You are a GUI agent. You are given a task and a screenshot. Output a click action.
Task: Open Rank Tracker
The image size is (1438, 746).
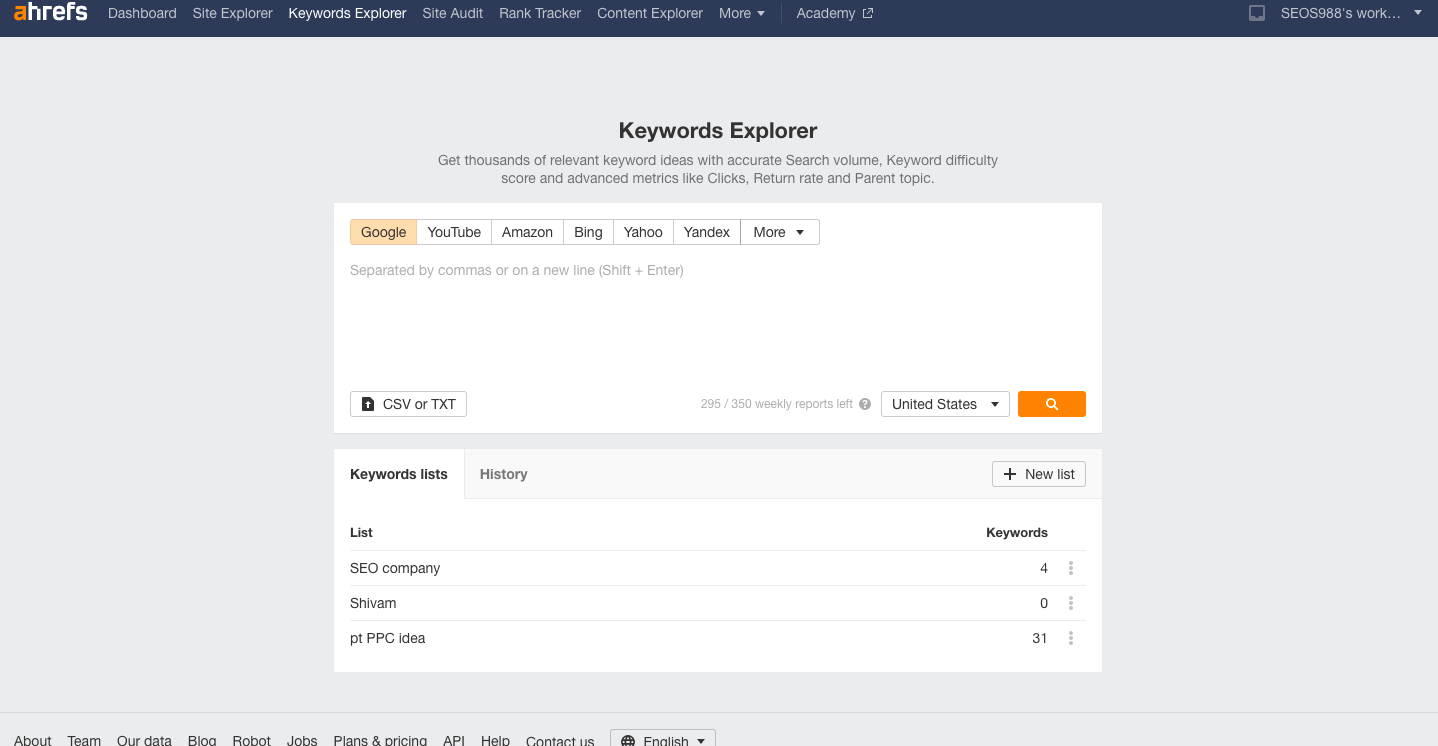[540, 13]
